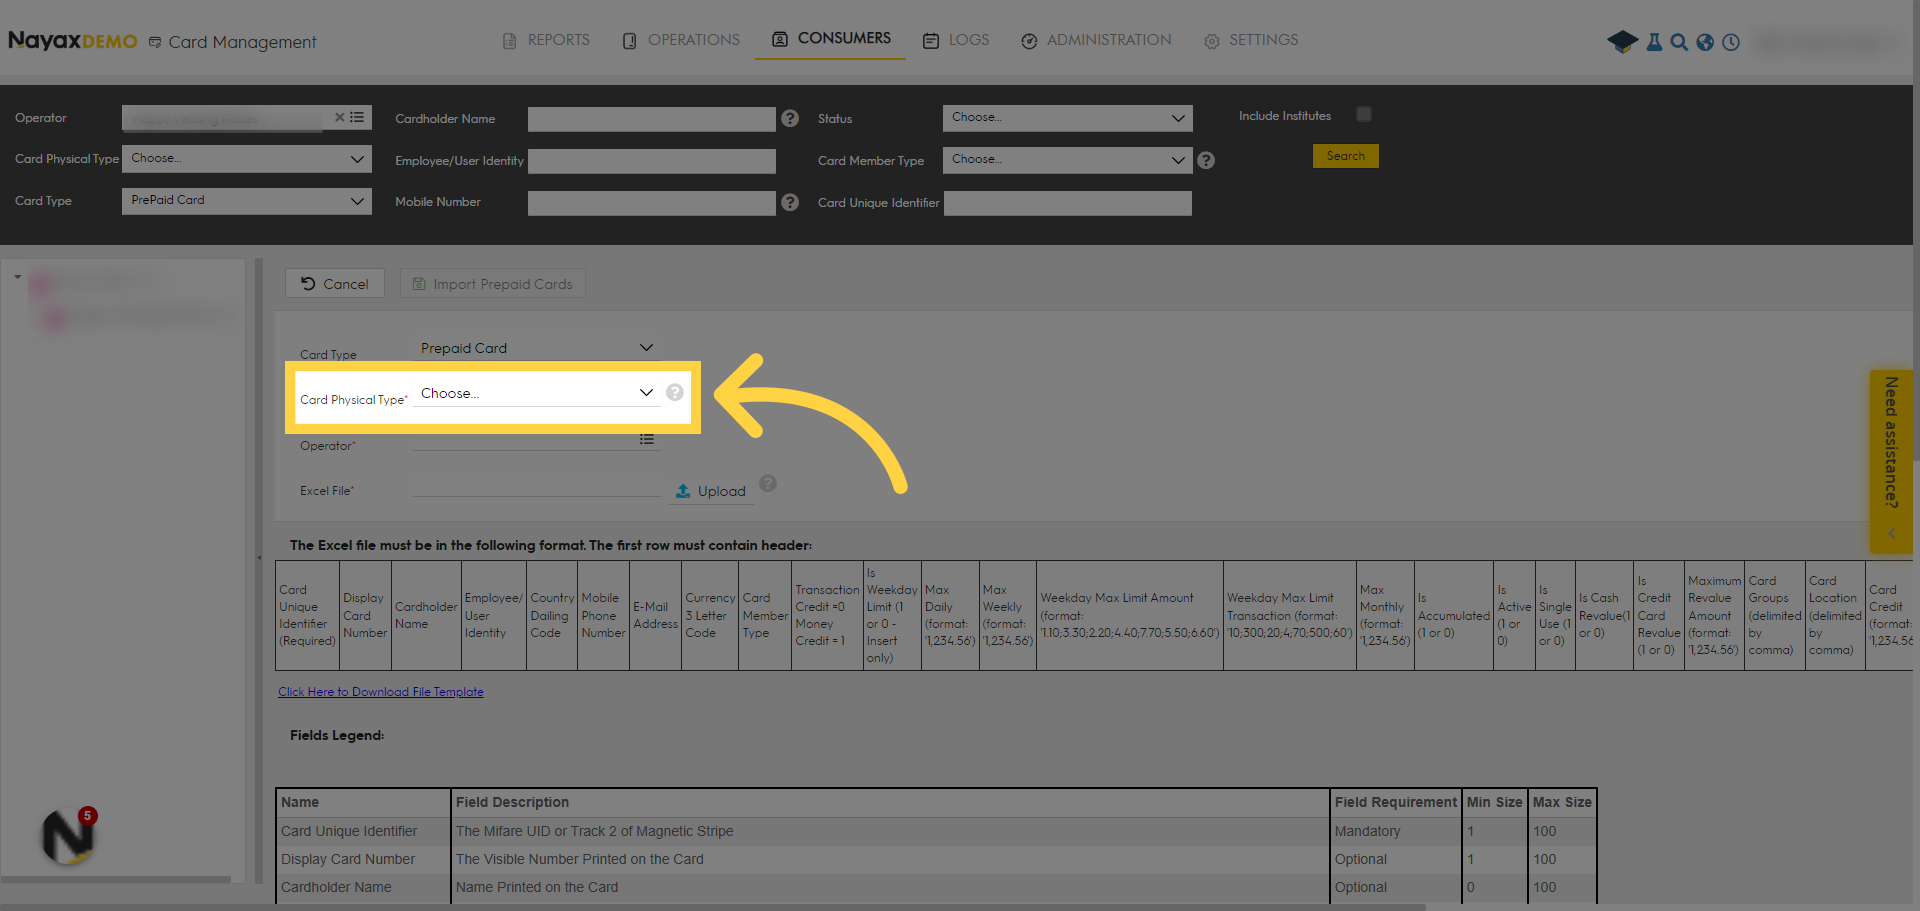Click the 'Name Printed on the Card' description
This screenshot has height=911, width=1920.
[537, 887]
